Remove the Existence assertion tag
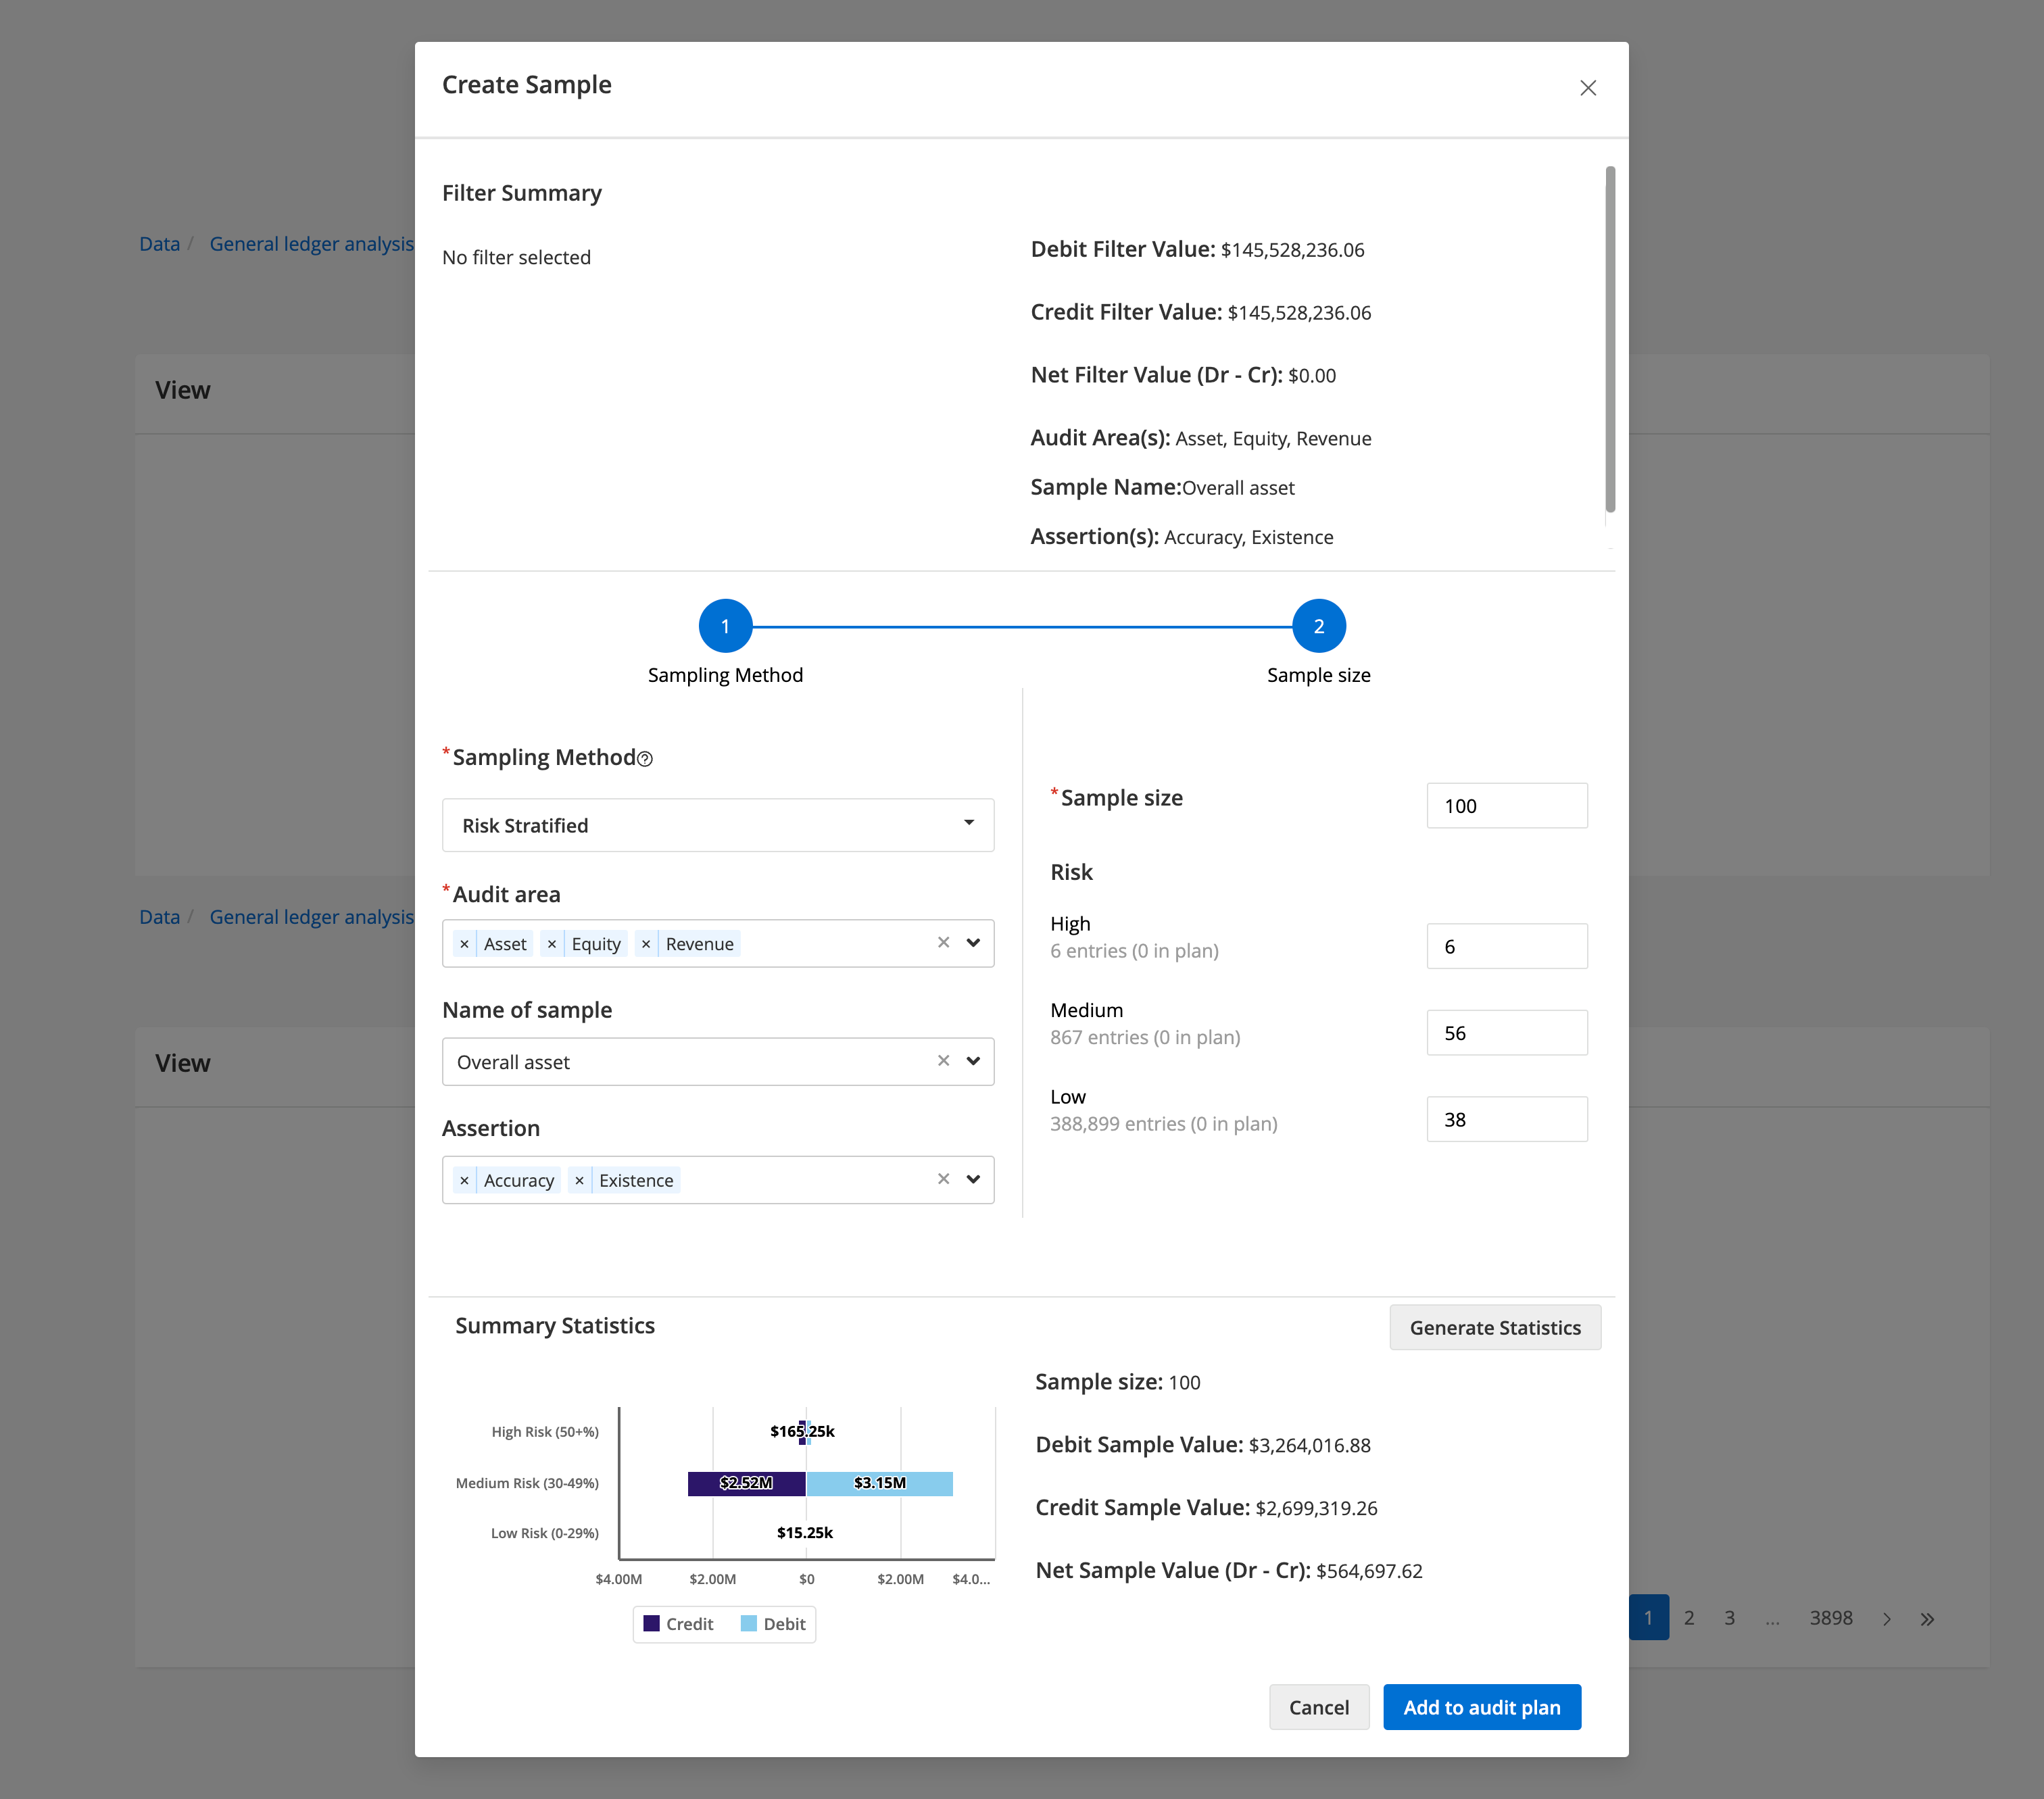 coord(579,1180)
